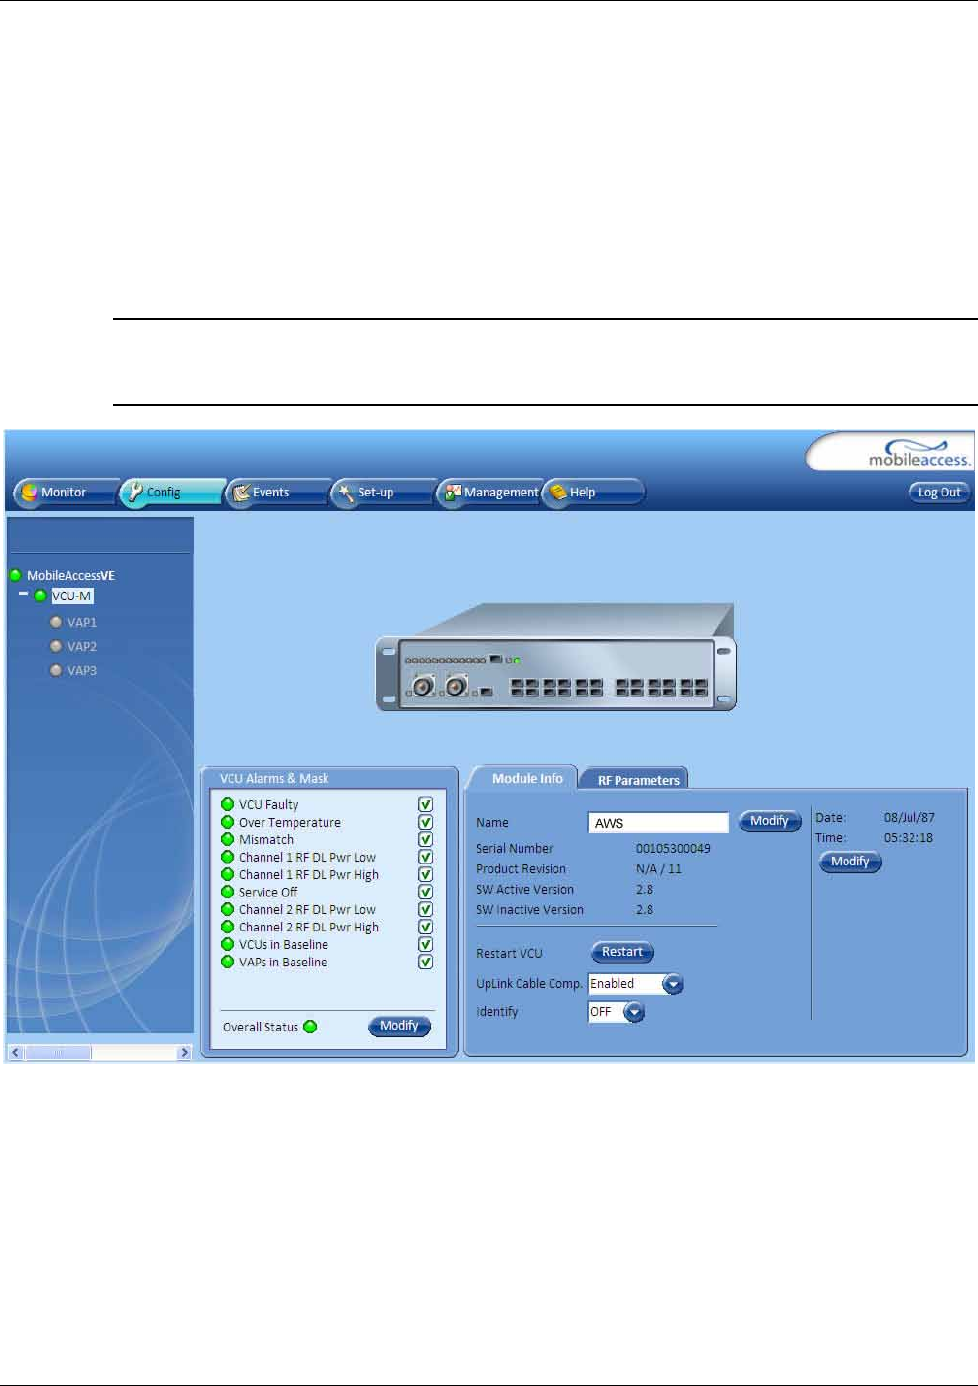Click the Set-up tools icon

pos(347,492)
